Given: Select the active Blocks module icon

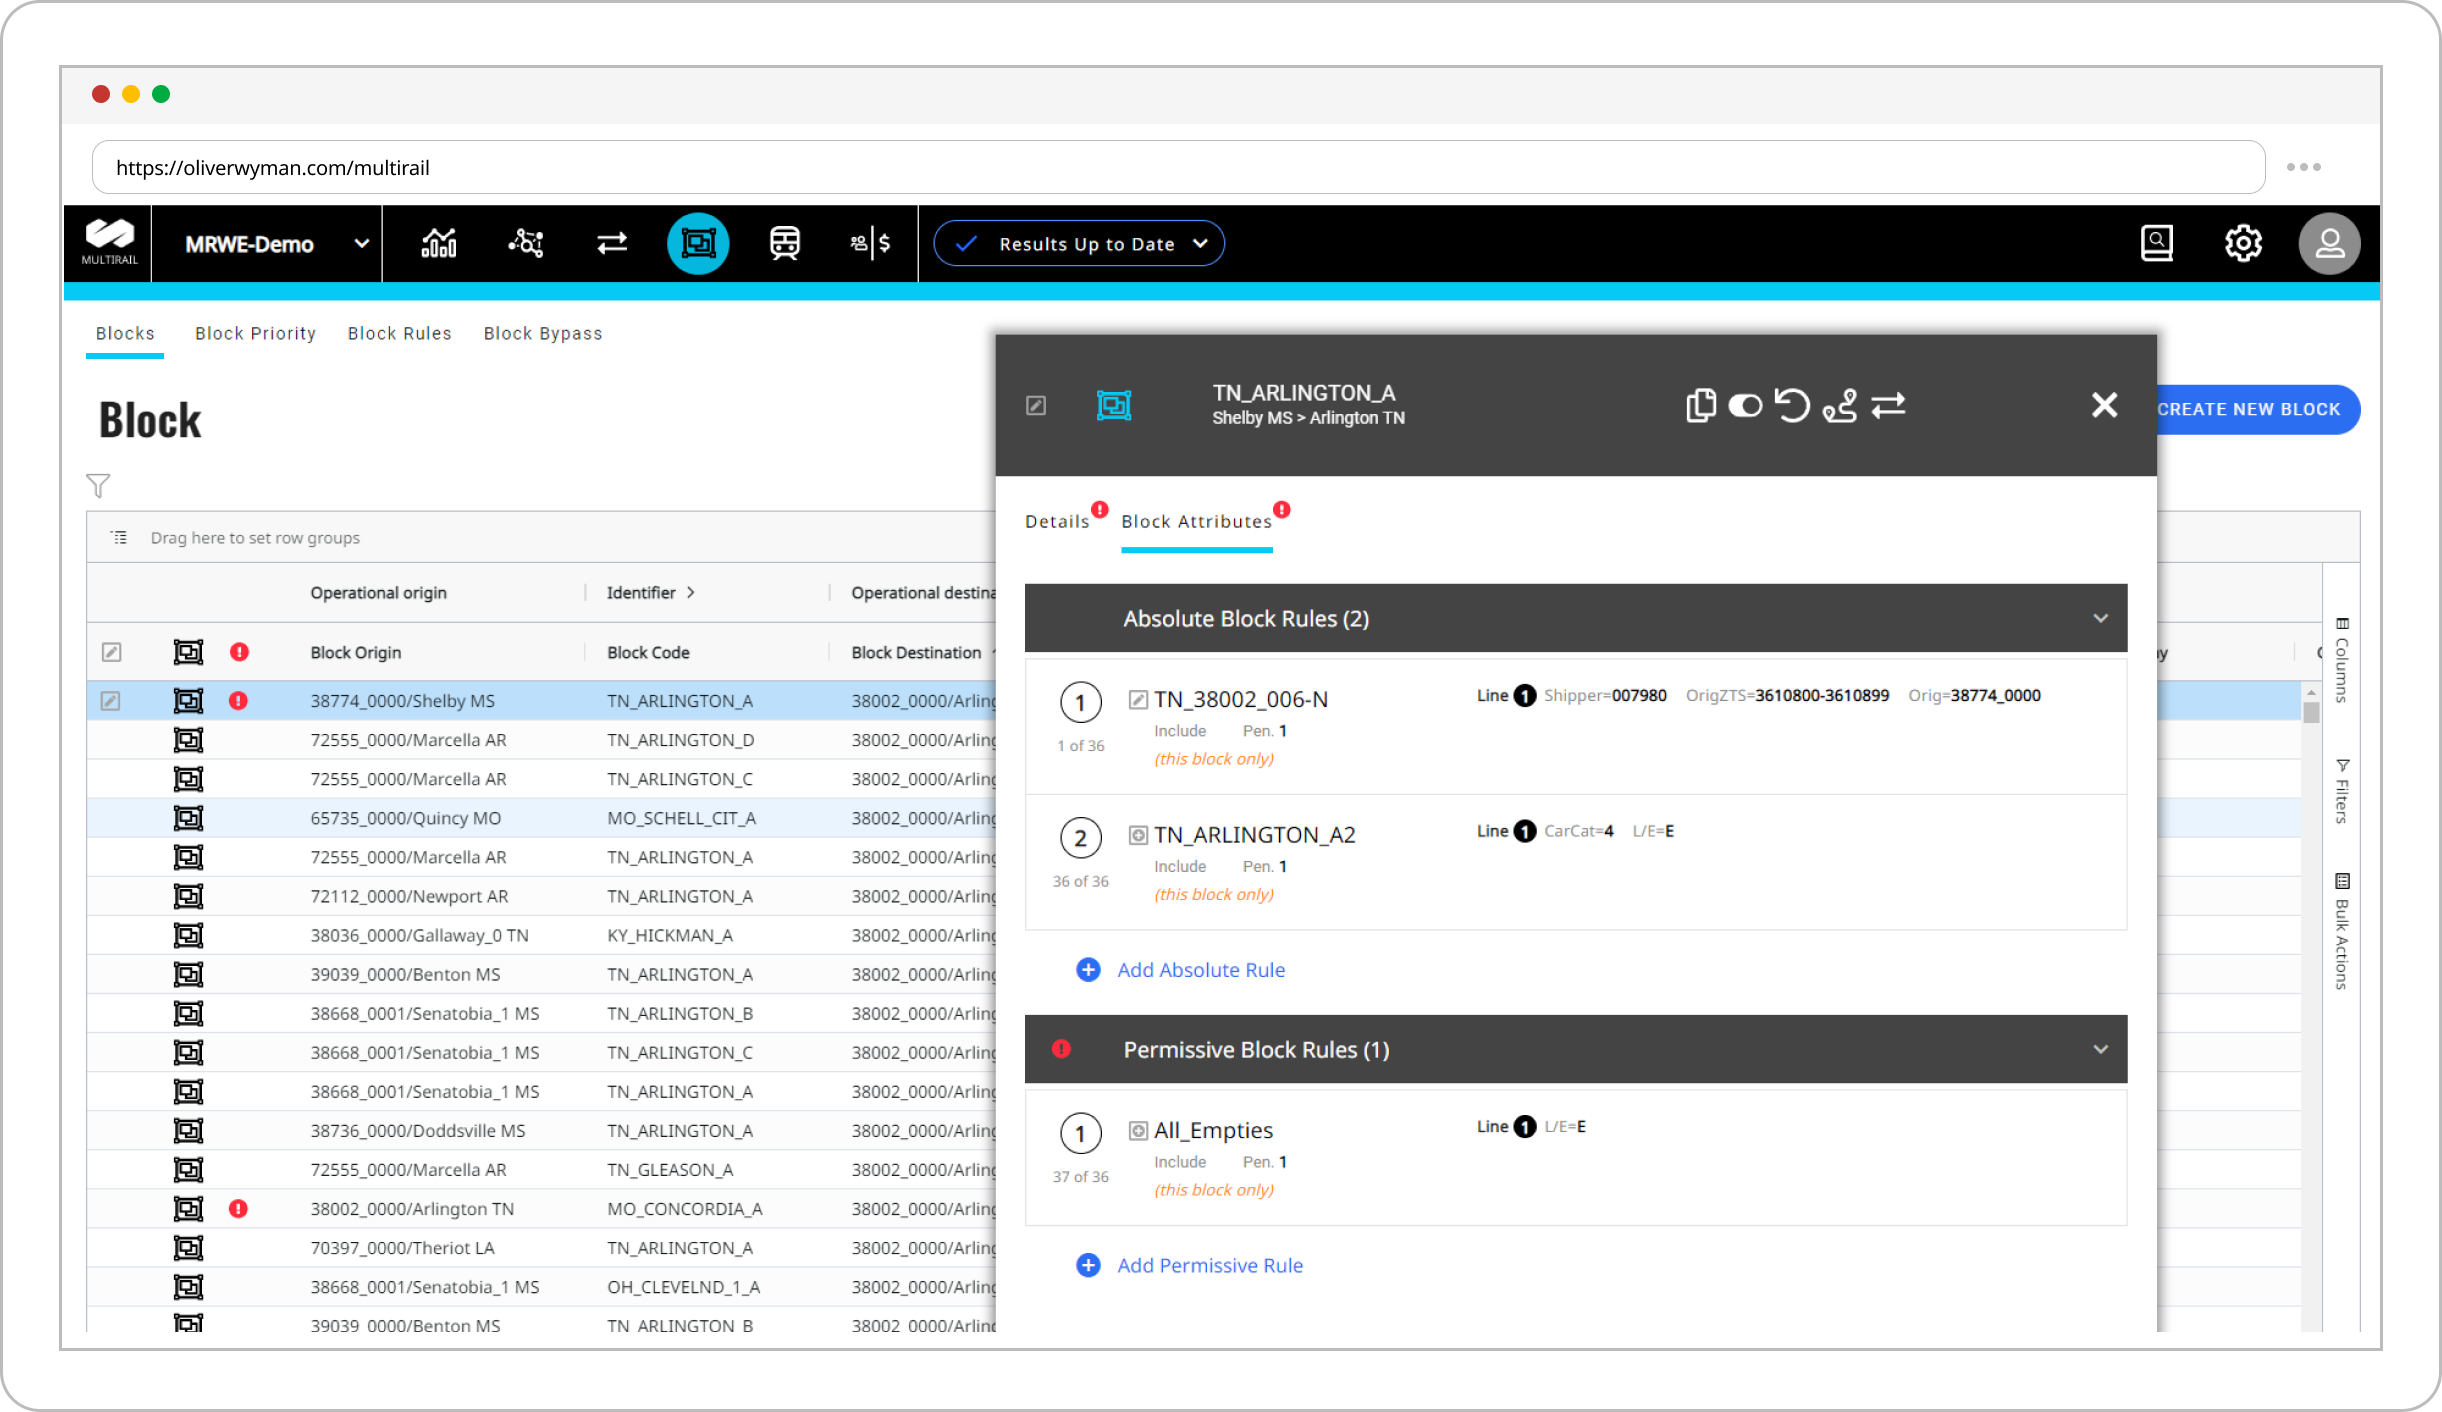Looking at the screenshot, I should [698, 243].
